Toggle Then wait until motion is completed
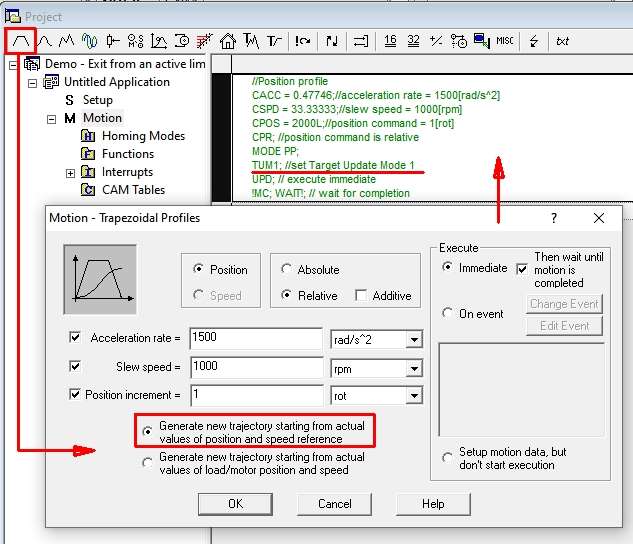Viewport: 633px width, 544px height. pos(522,269)
